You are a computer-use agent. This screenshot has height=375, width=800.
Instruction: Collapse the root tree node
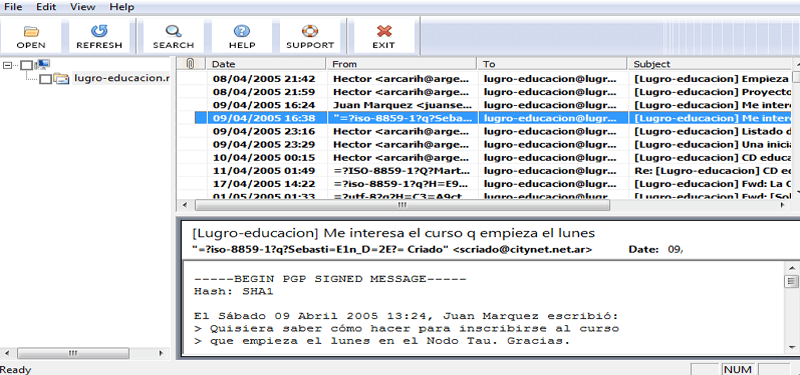pyautogui.click(x=7, y=65)
